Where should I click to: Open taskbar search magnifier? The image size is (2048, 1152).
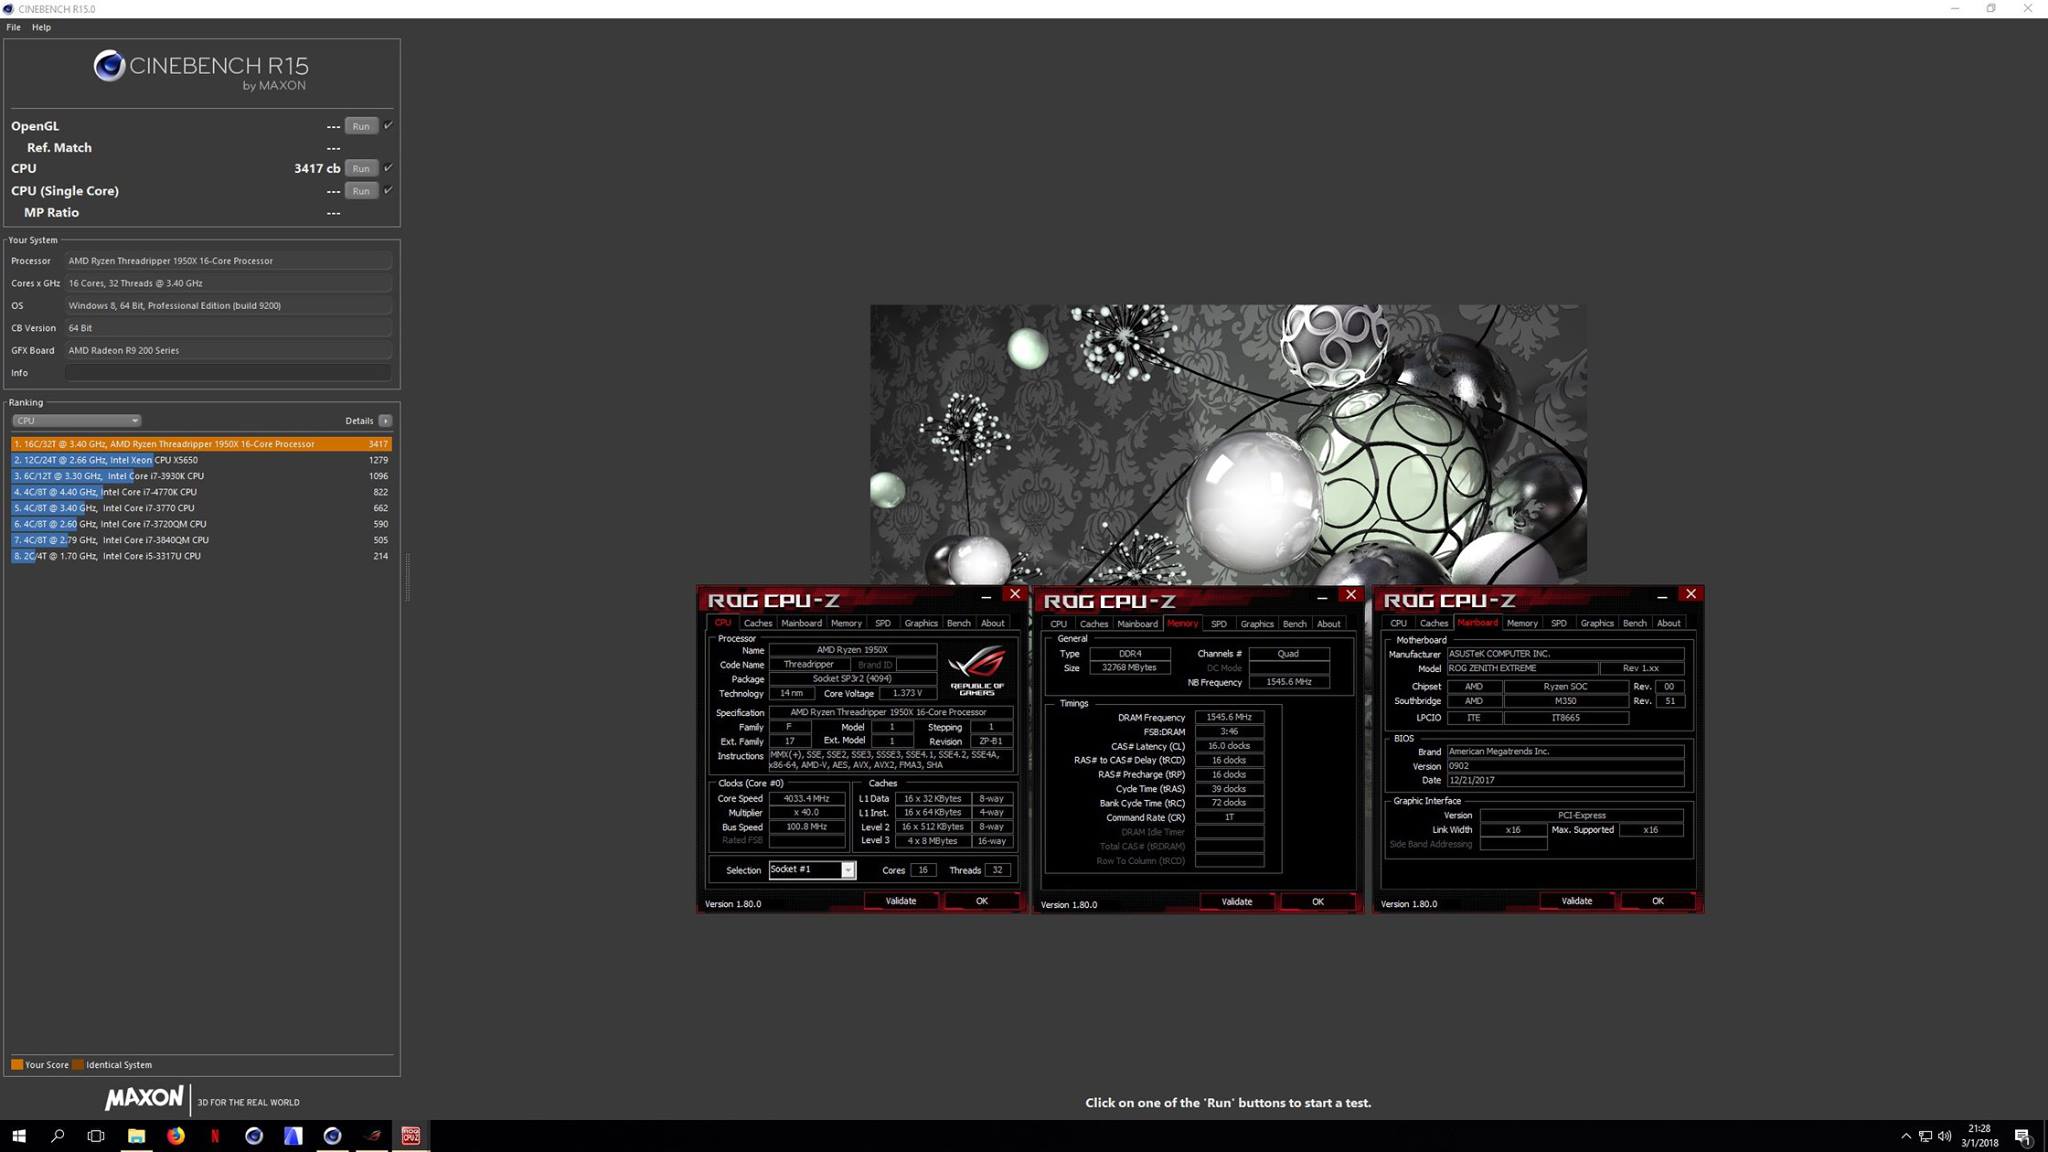coord(57,1136)
